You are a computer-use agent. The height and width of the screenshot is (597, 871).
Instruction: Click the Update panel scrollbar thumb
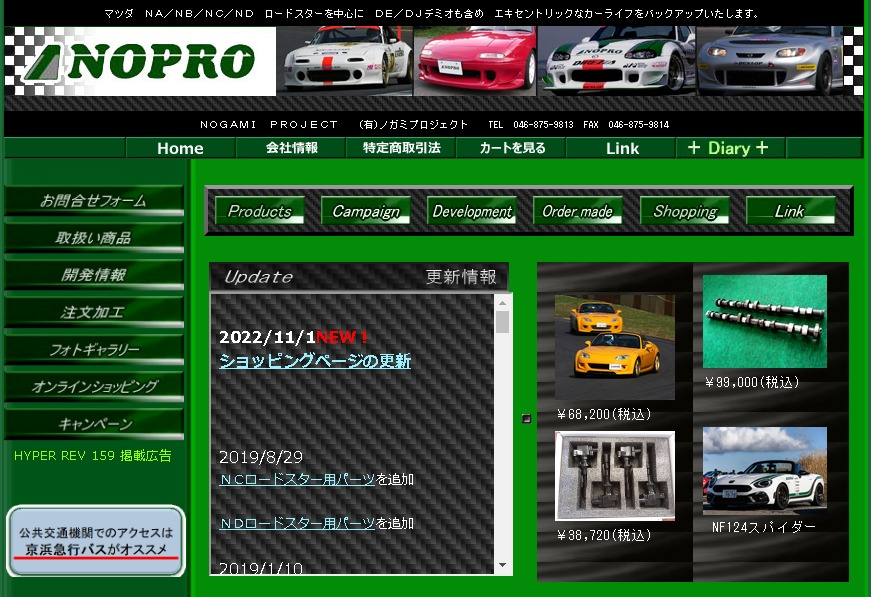502,322
